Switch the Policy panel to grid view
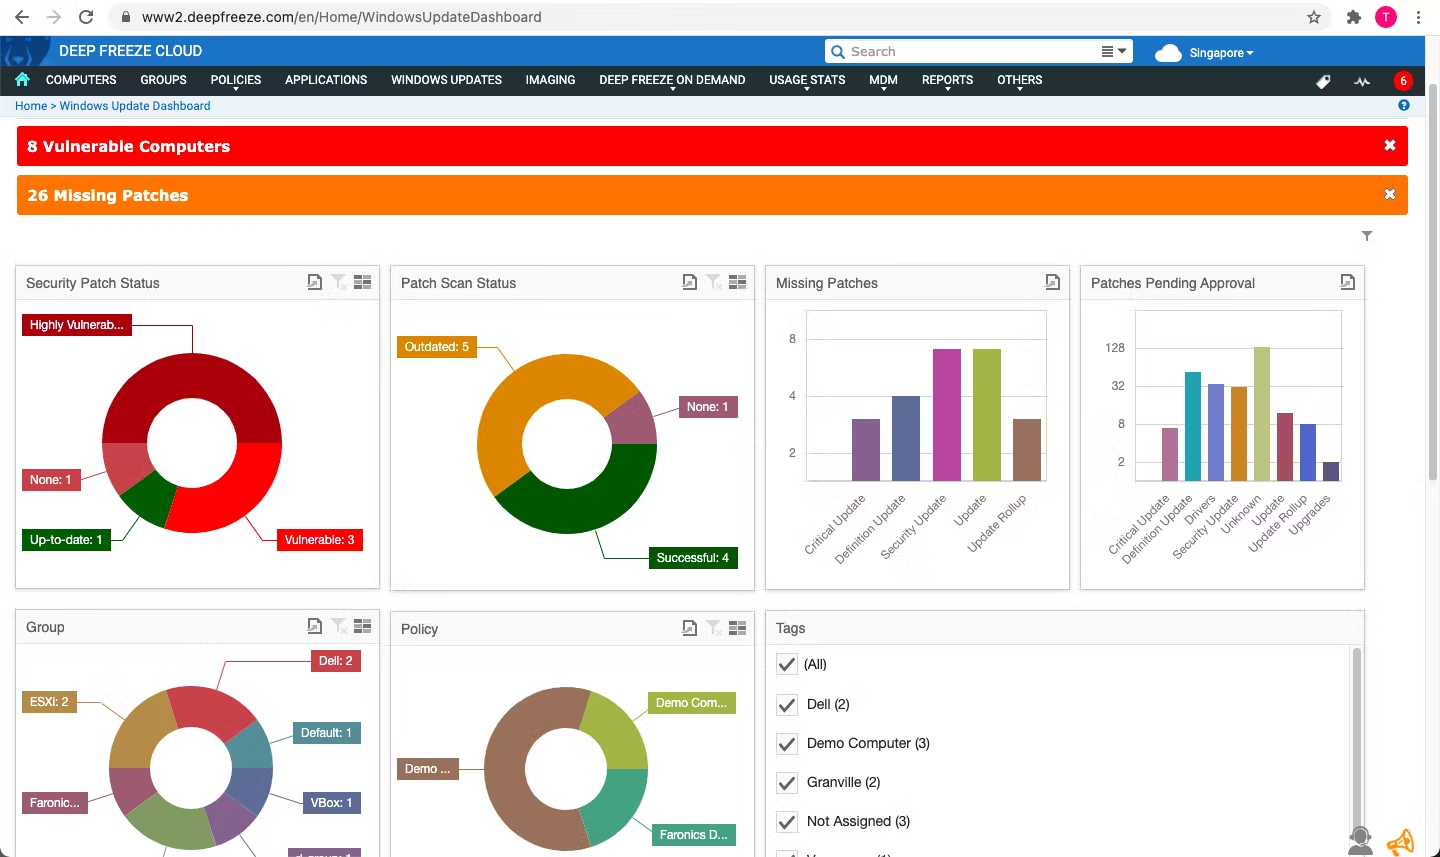 738,628
